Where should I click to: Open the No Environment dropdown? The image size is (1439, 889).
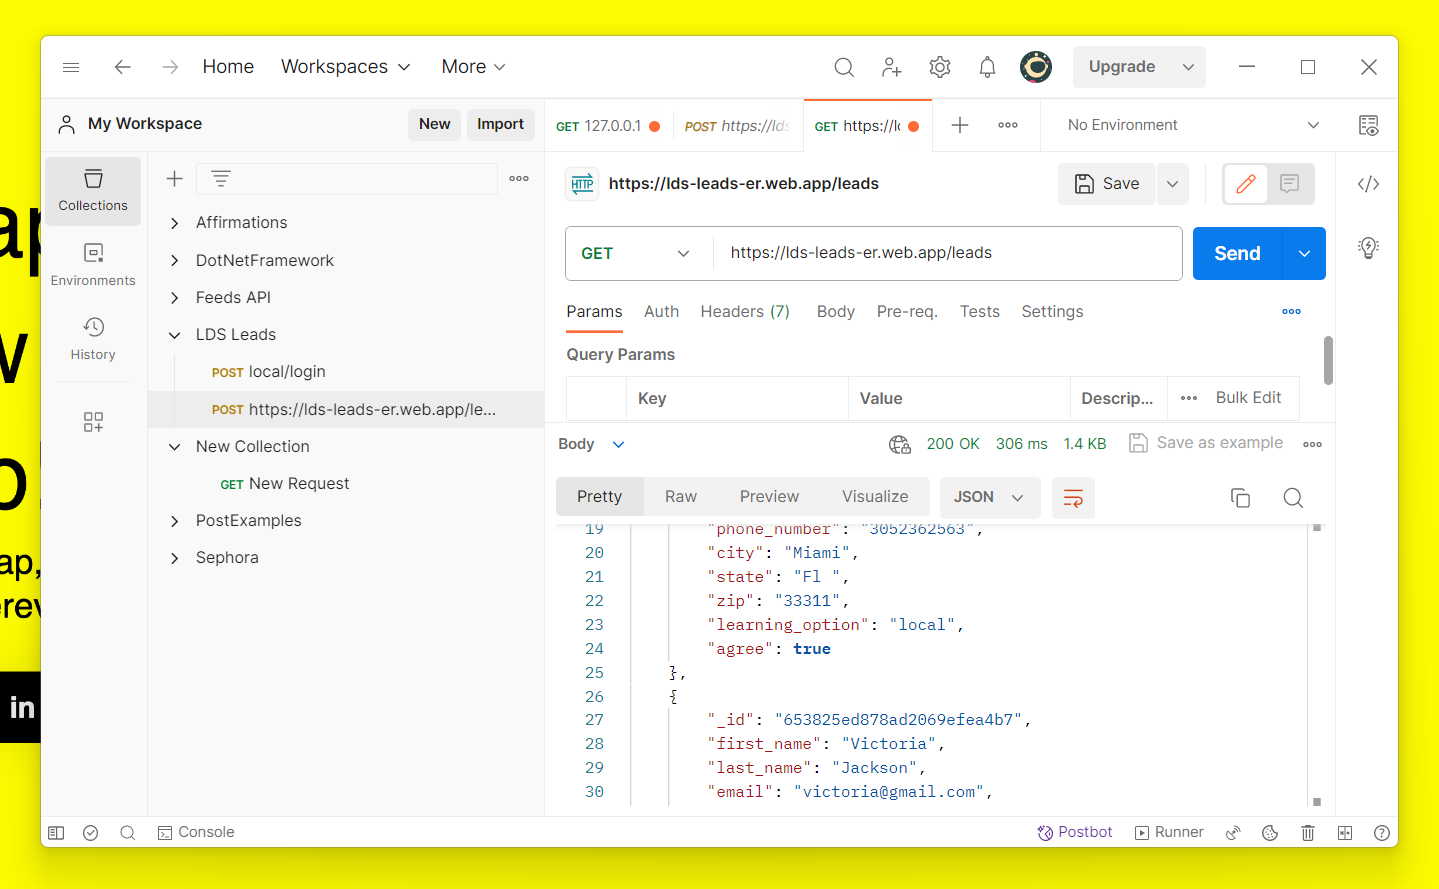pos(1194,125)
